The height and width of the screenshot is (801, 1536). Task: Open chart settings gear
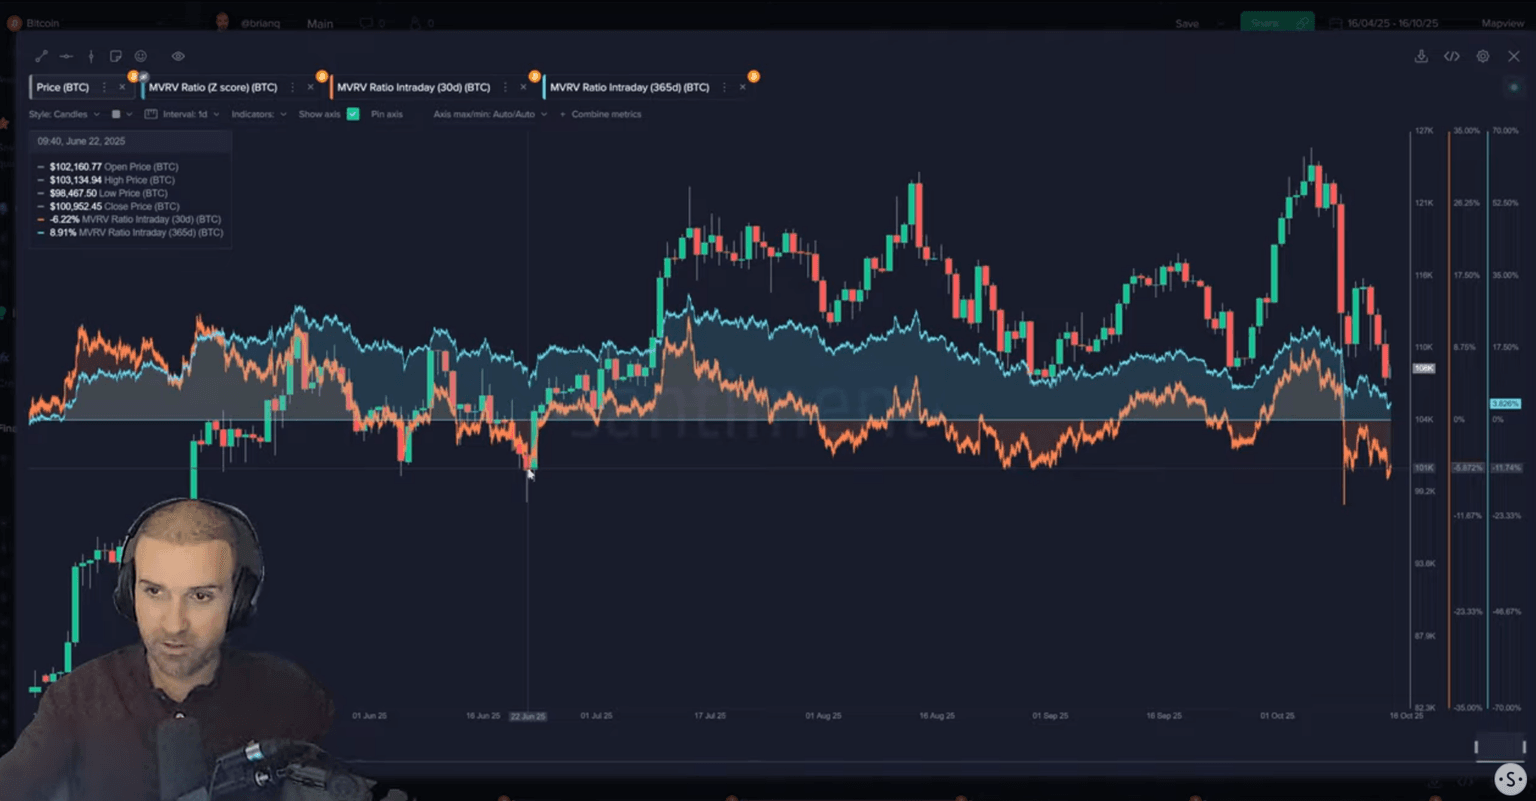click(x=1483, y=57)
